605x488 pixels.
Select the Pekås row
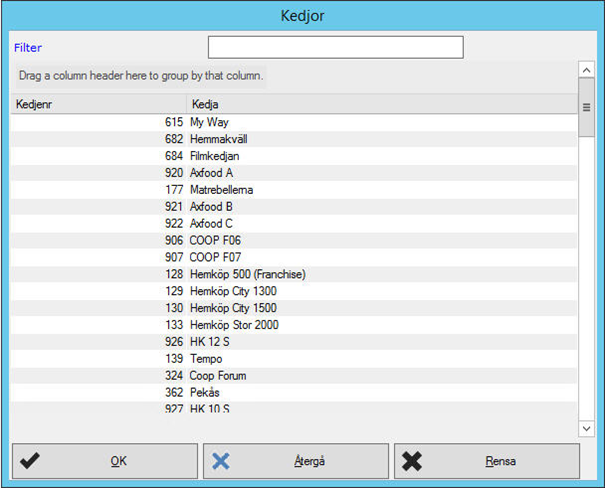[x=294, y=392]
